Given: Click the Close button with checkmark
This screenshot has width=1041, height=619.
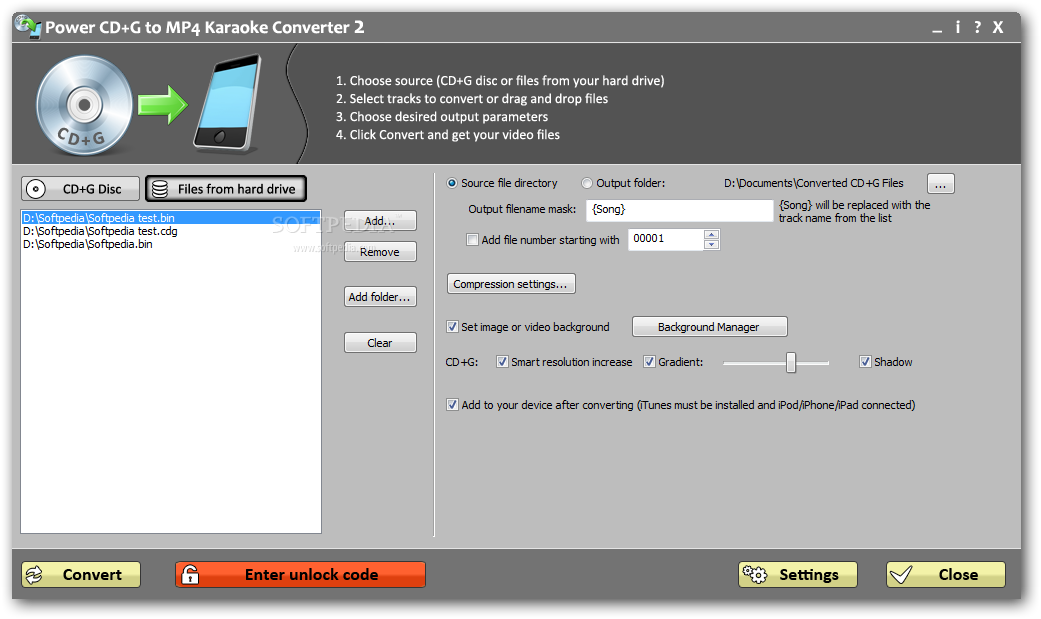Looking at the screenshot, I should point(946,575).
